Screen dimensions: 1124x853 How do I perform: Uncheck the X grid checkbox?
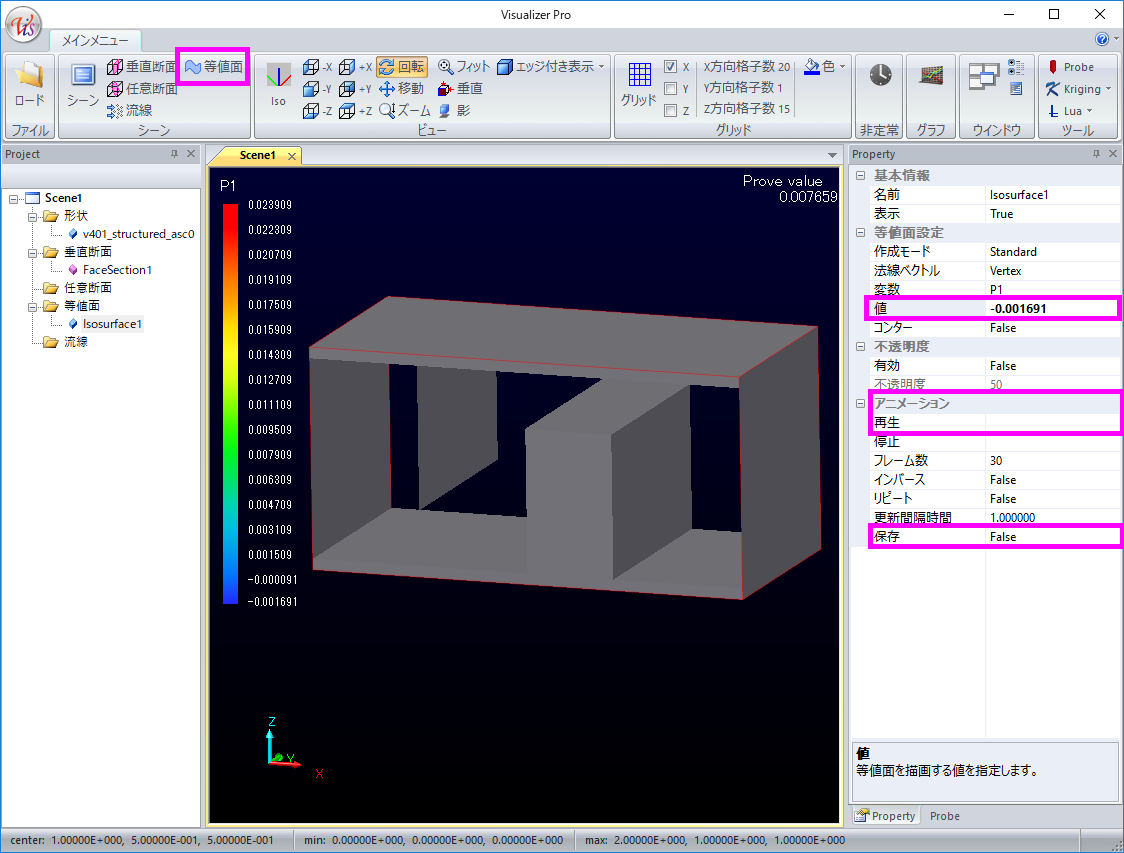point(671,67)
